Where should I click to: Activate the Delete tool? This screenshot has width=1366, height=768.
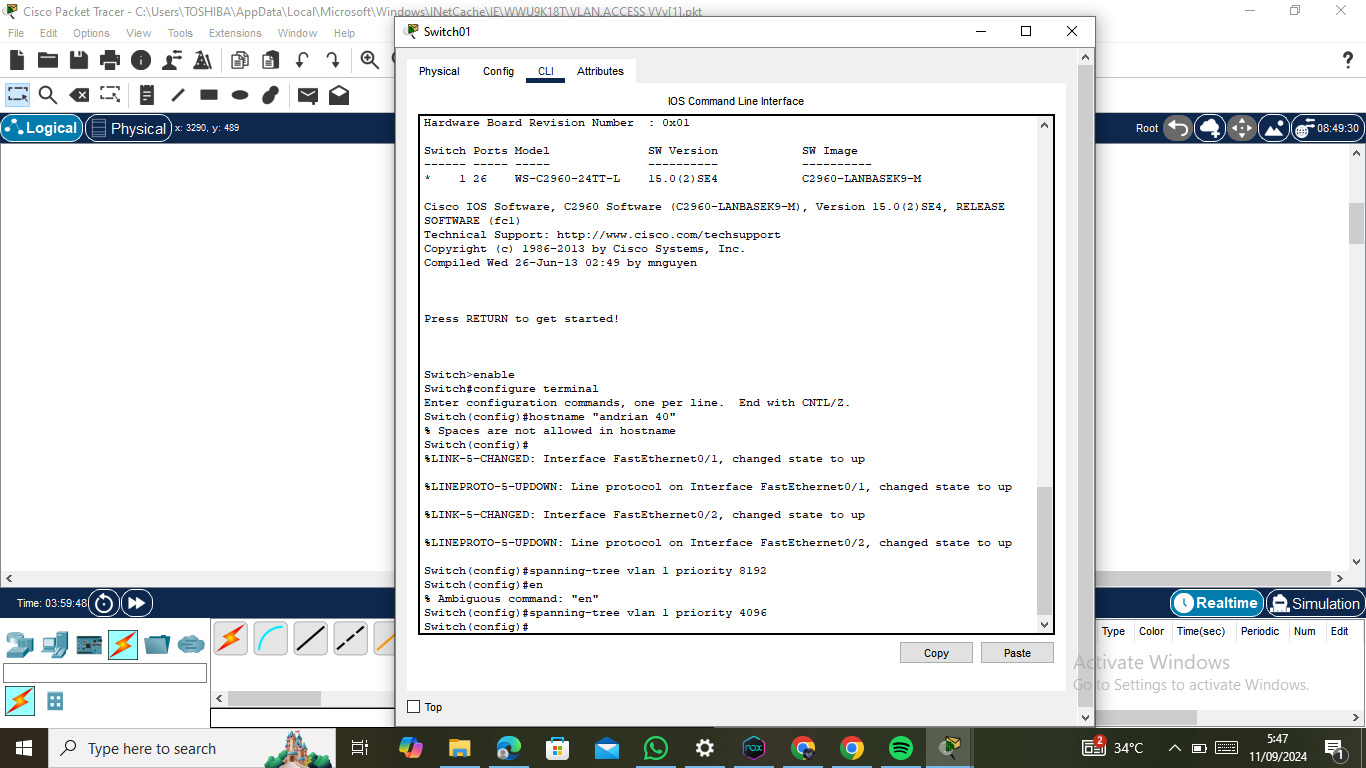(78, 95)
